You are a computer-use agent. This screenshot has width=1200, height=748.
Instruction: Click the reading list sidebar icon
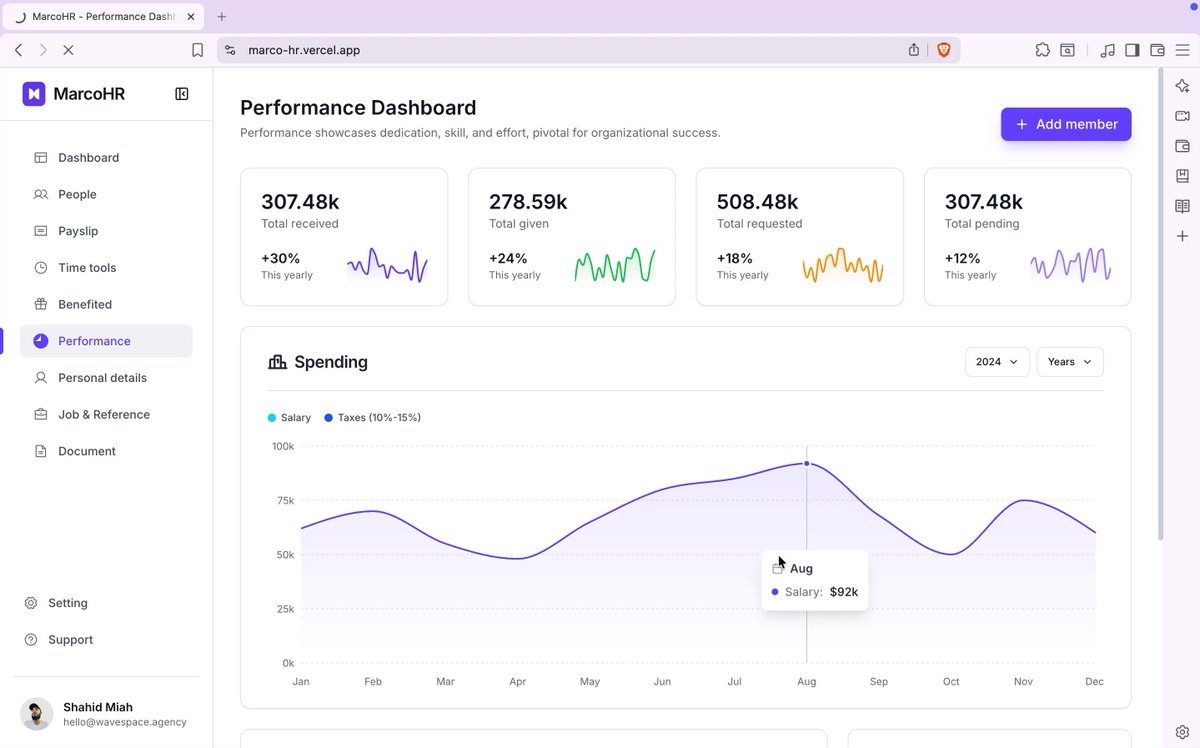(x=1182, y=206)
